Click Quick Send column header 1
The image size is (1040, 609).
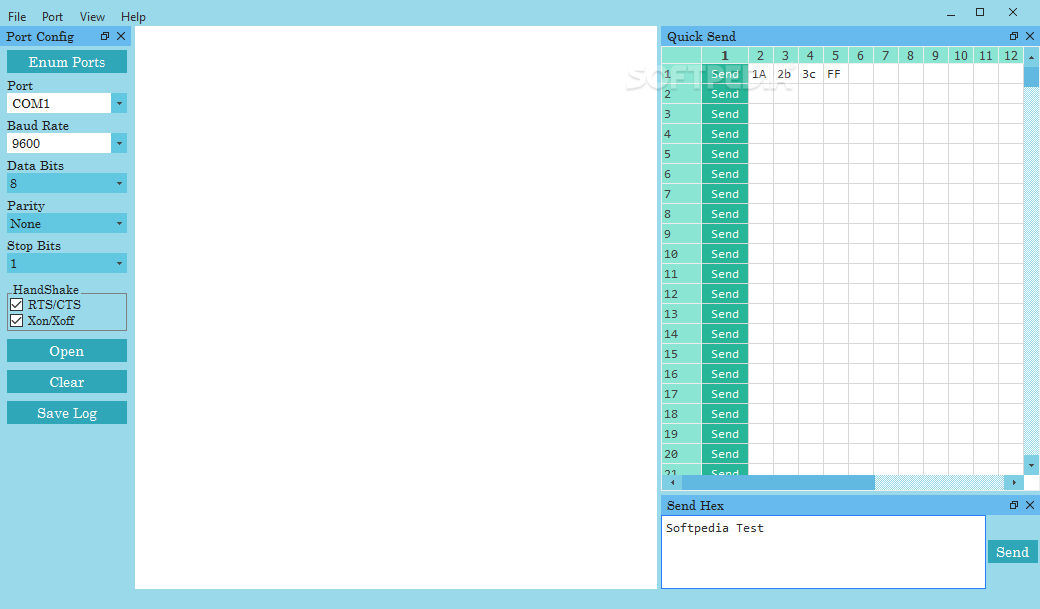coord(725,56)
